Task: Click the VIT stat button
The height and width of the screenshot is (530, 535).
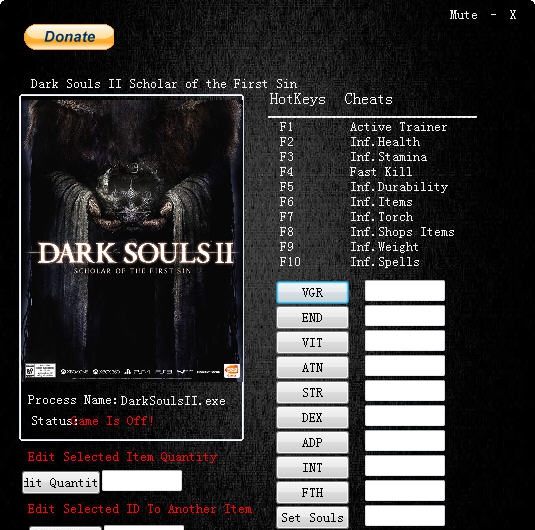Action: coord(312,342)
